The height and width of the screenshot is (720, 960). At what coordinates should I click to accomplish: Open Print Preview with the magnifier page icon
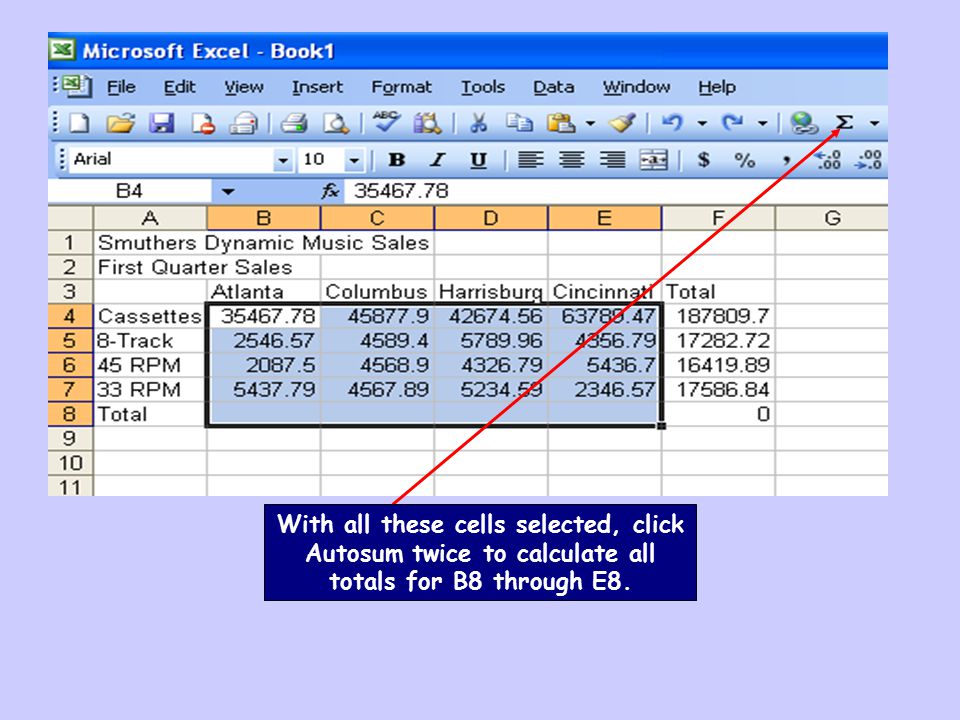(x=336, y=123)
